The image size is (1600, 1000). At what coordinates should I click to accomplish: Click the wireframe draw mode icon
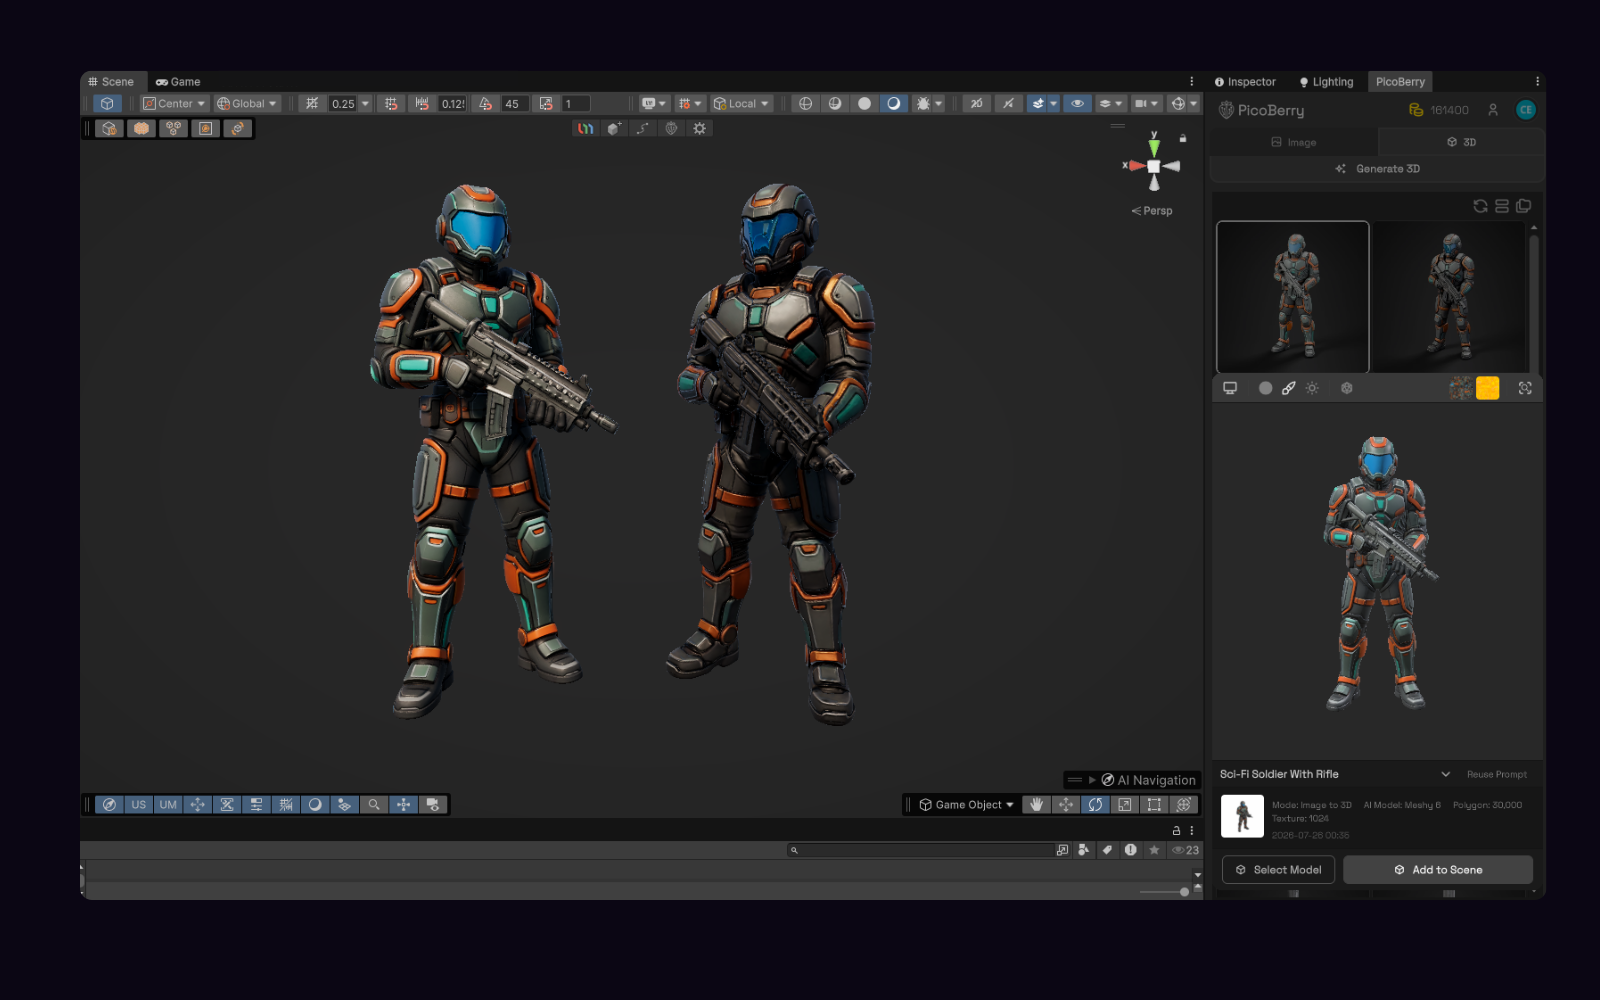tap(805, 103)
